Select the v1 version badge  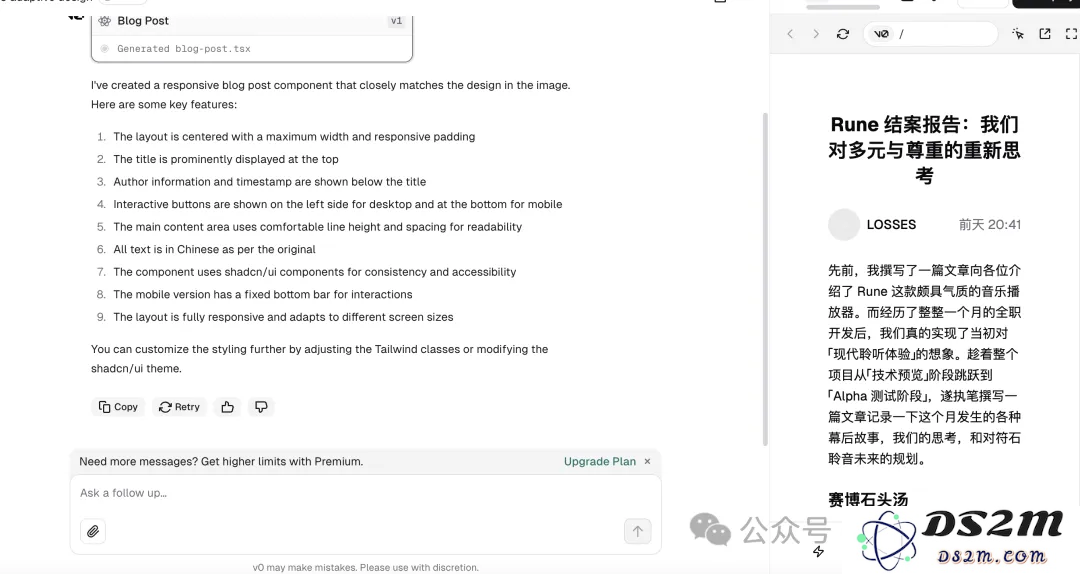[396, 21]
